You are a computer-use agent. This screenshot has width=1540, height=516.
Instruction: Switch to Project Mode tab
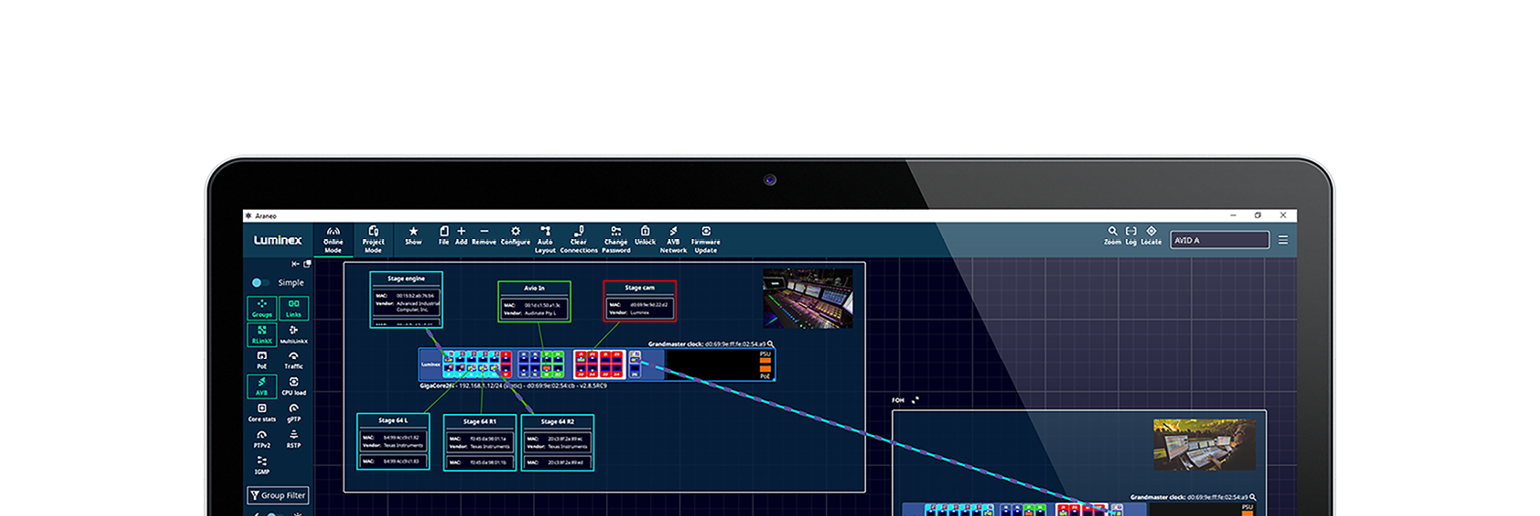[373, 239]
